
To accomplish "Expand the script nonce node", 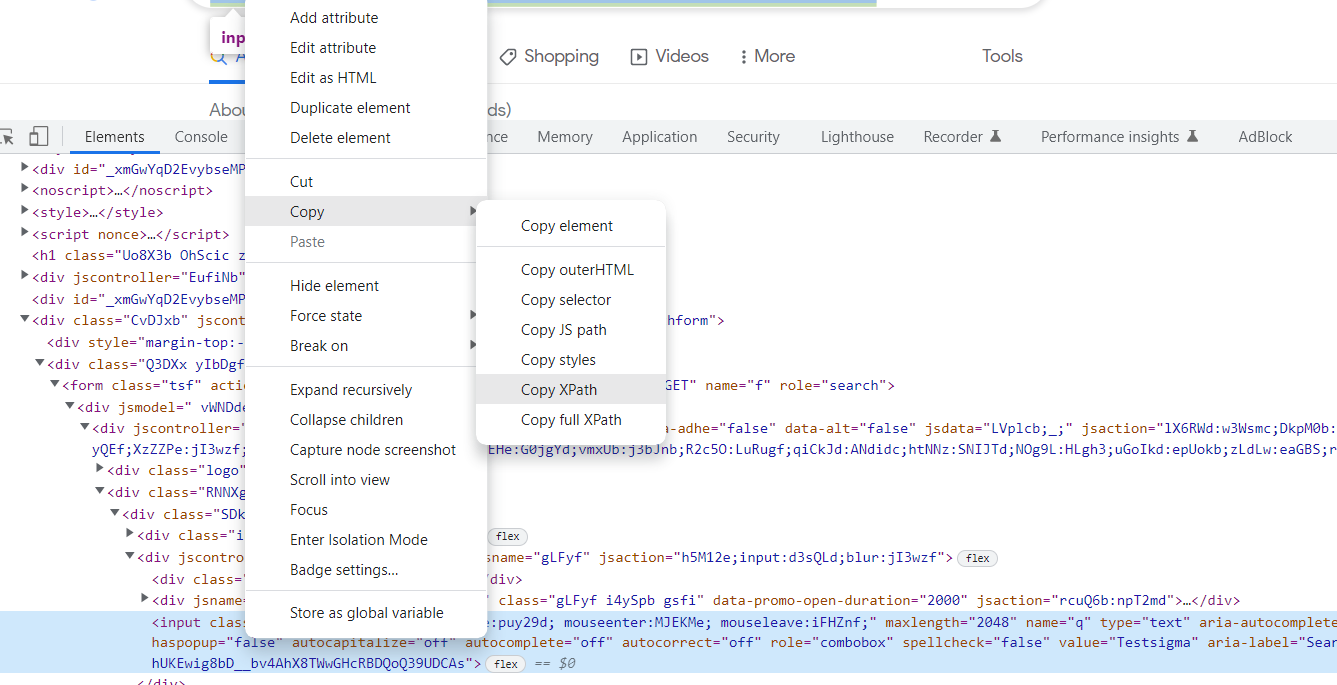I will click(x=25, y=234).
